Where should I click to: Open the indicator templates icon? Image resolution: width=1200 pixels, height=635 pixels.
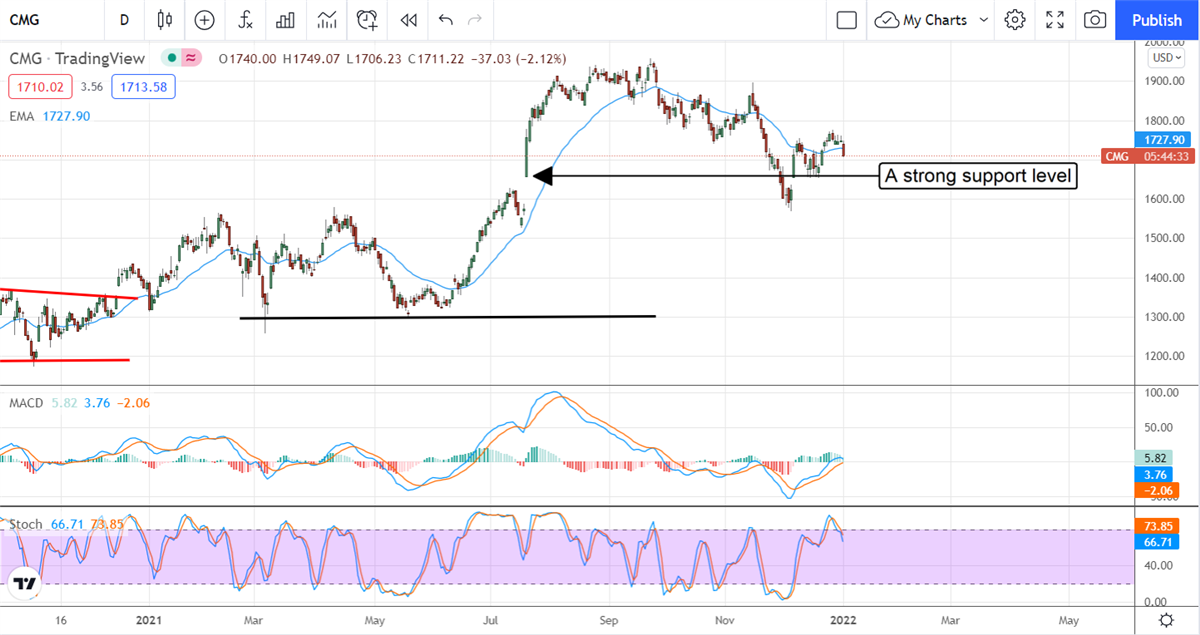click(x=326, y=19)
